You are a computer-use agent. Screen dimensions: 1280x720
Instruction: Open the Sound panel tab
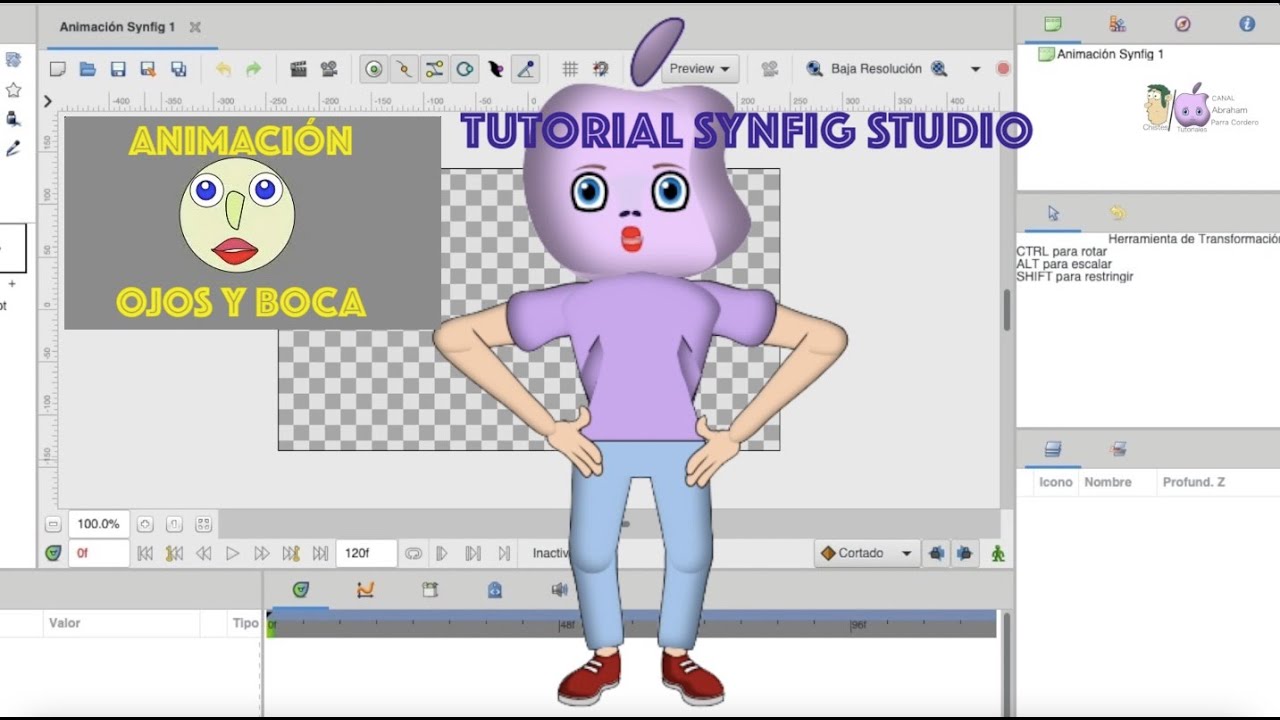(559, 590)
